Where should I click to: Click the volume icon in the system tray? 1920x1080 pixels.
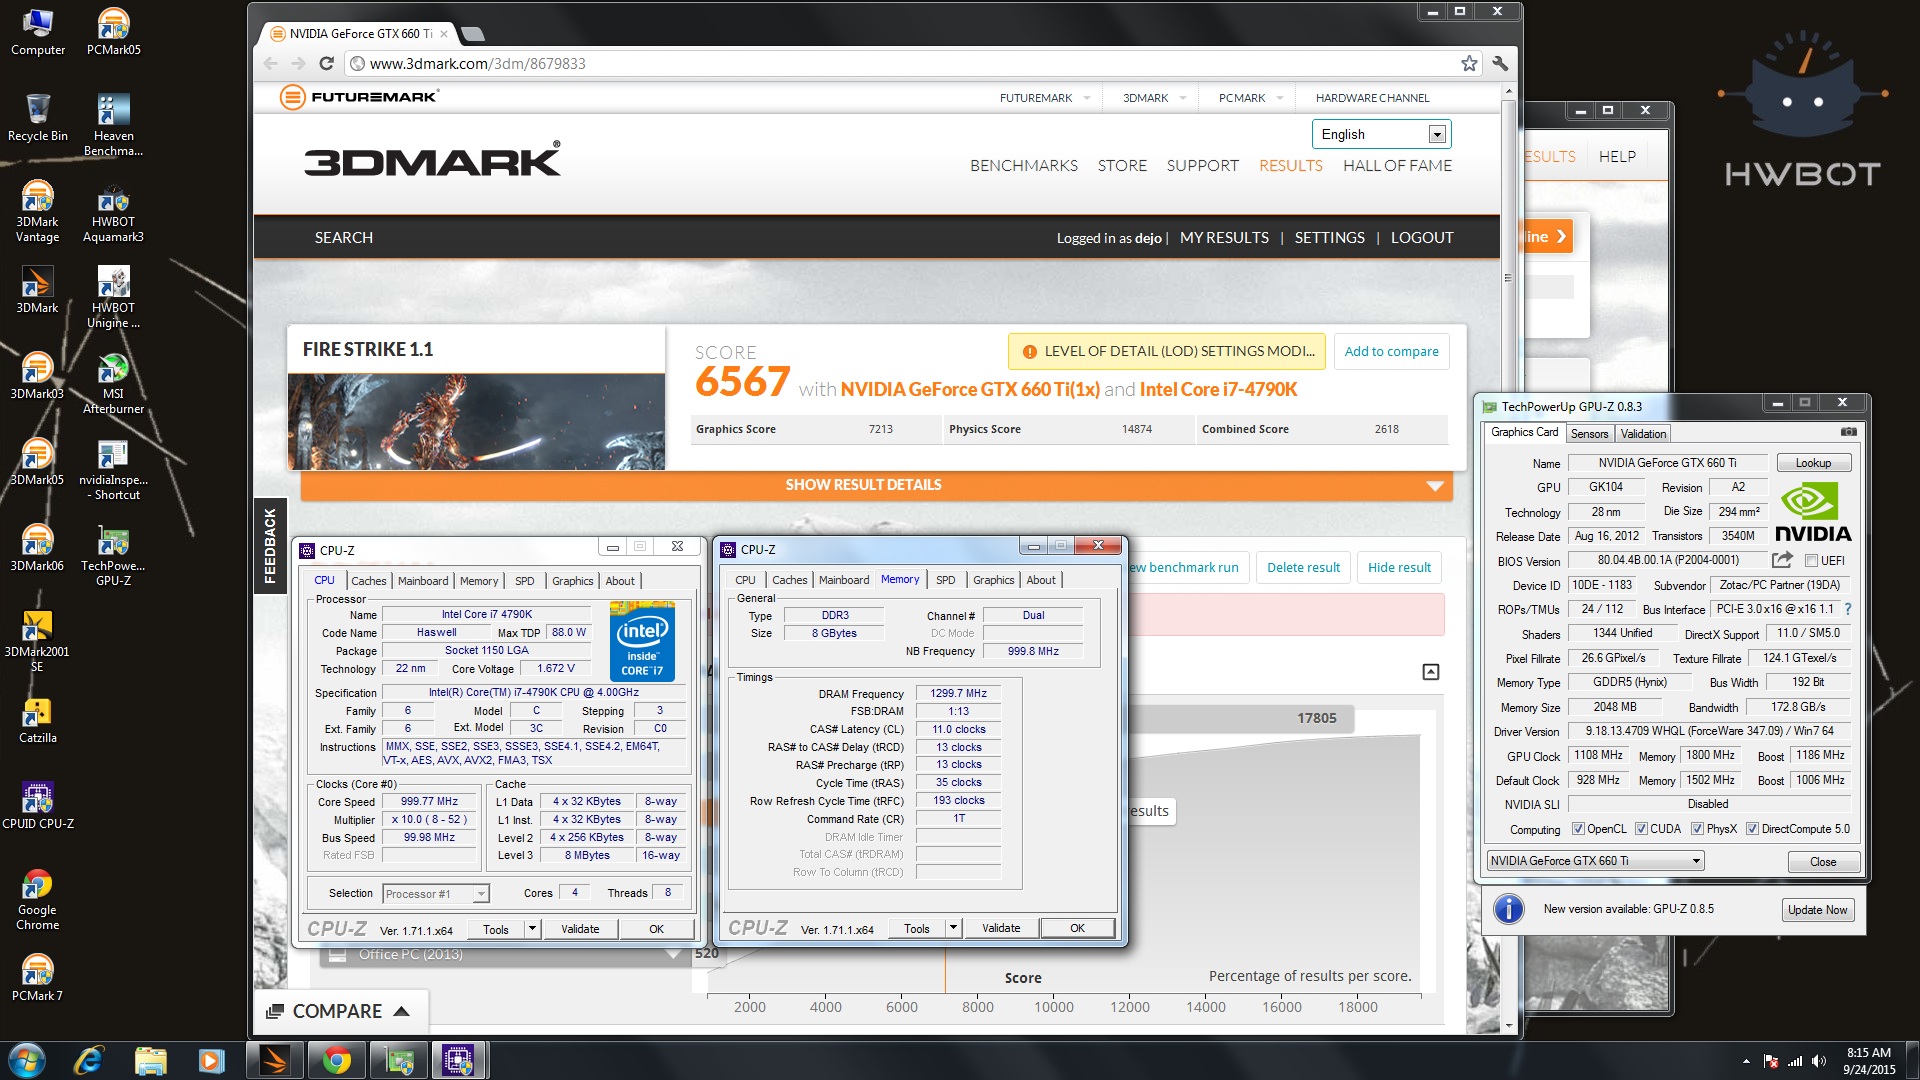(1818, 1061)
